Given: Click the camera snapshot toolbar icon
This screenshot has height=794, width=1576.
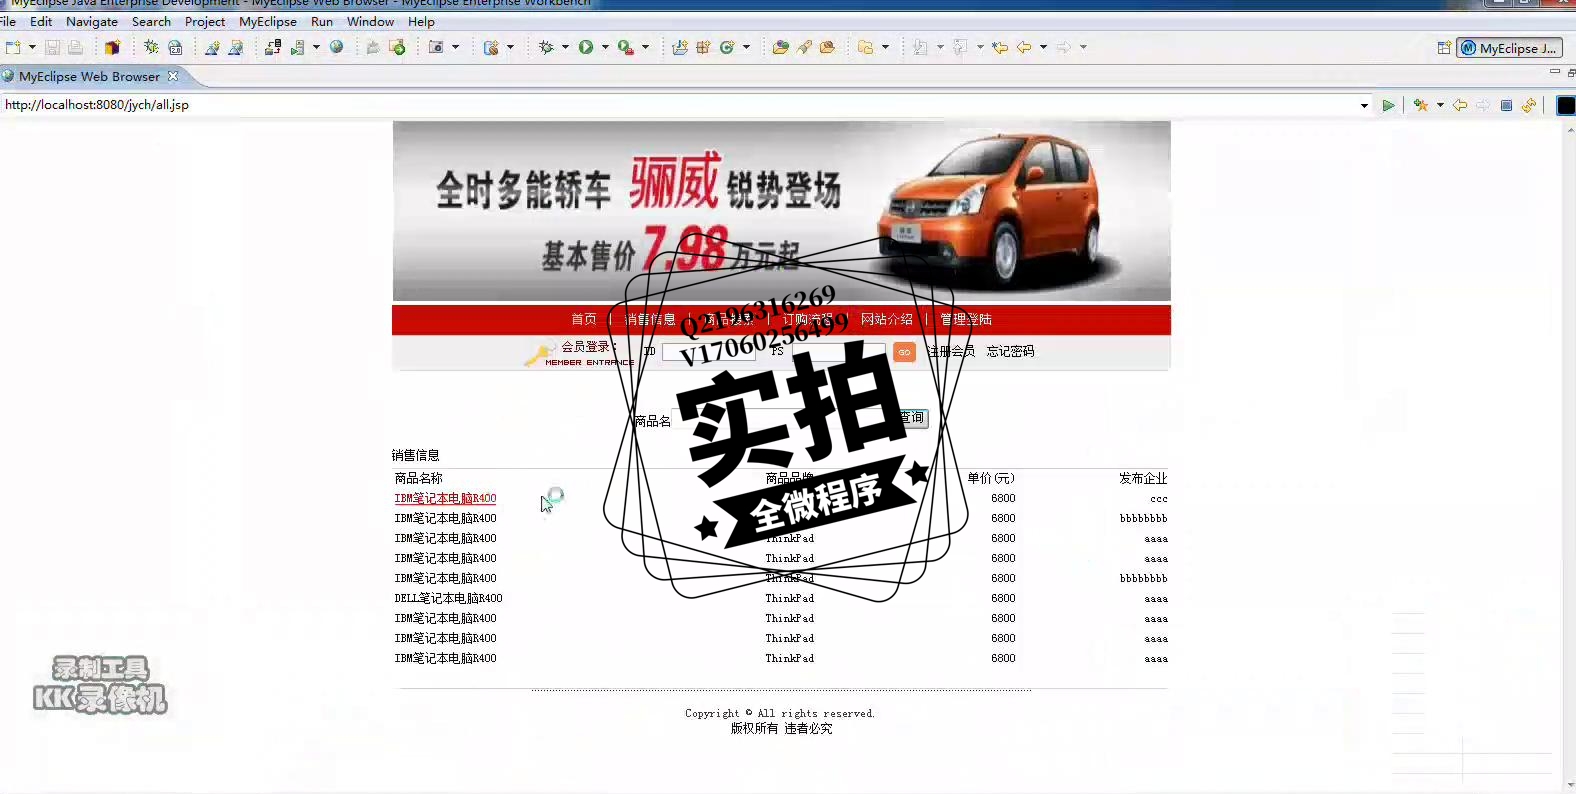Looking at the screenshot, I should [x=436, y=47].
